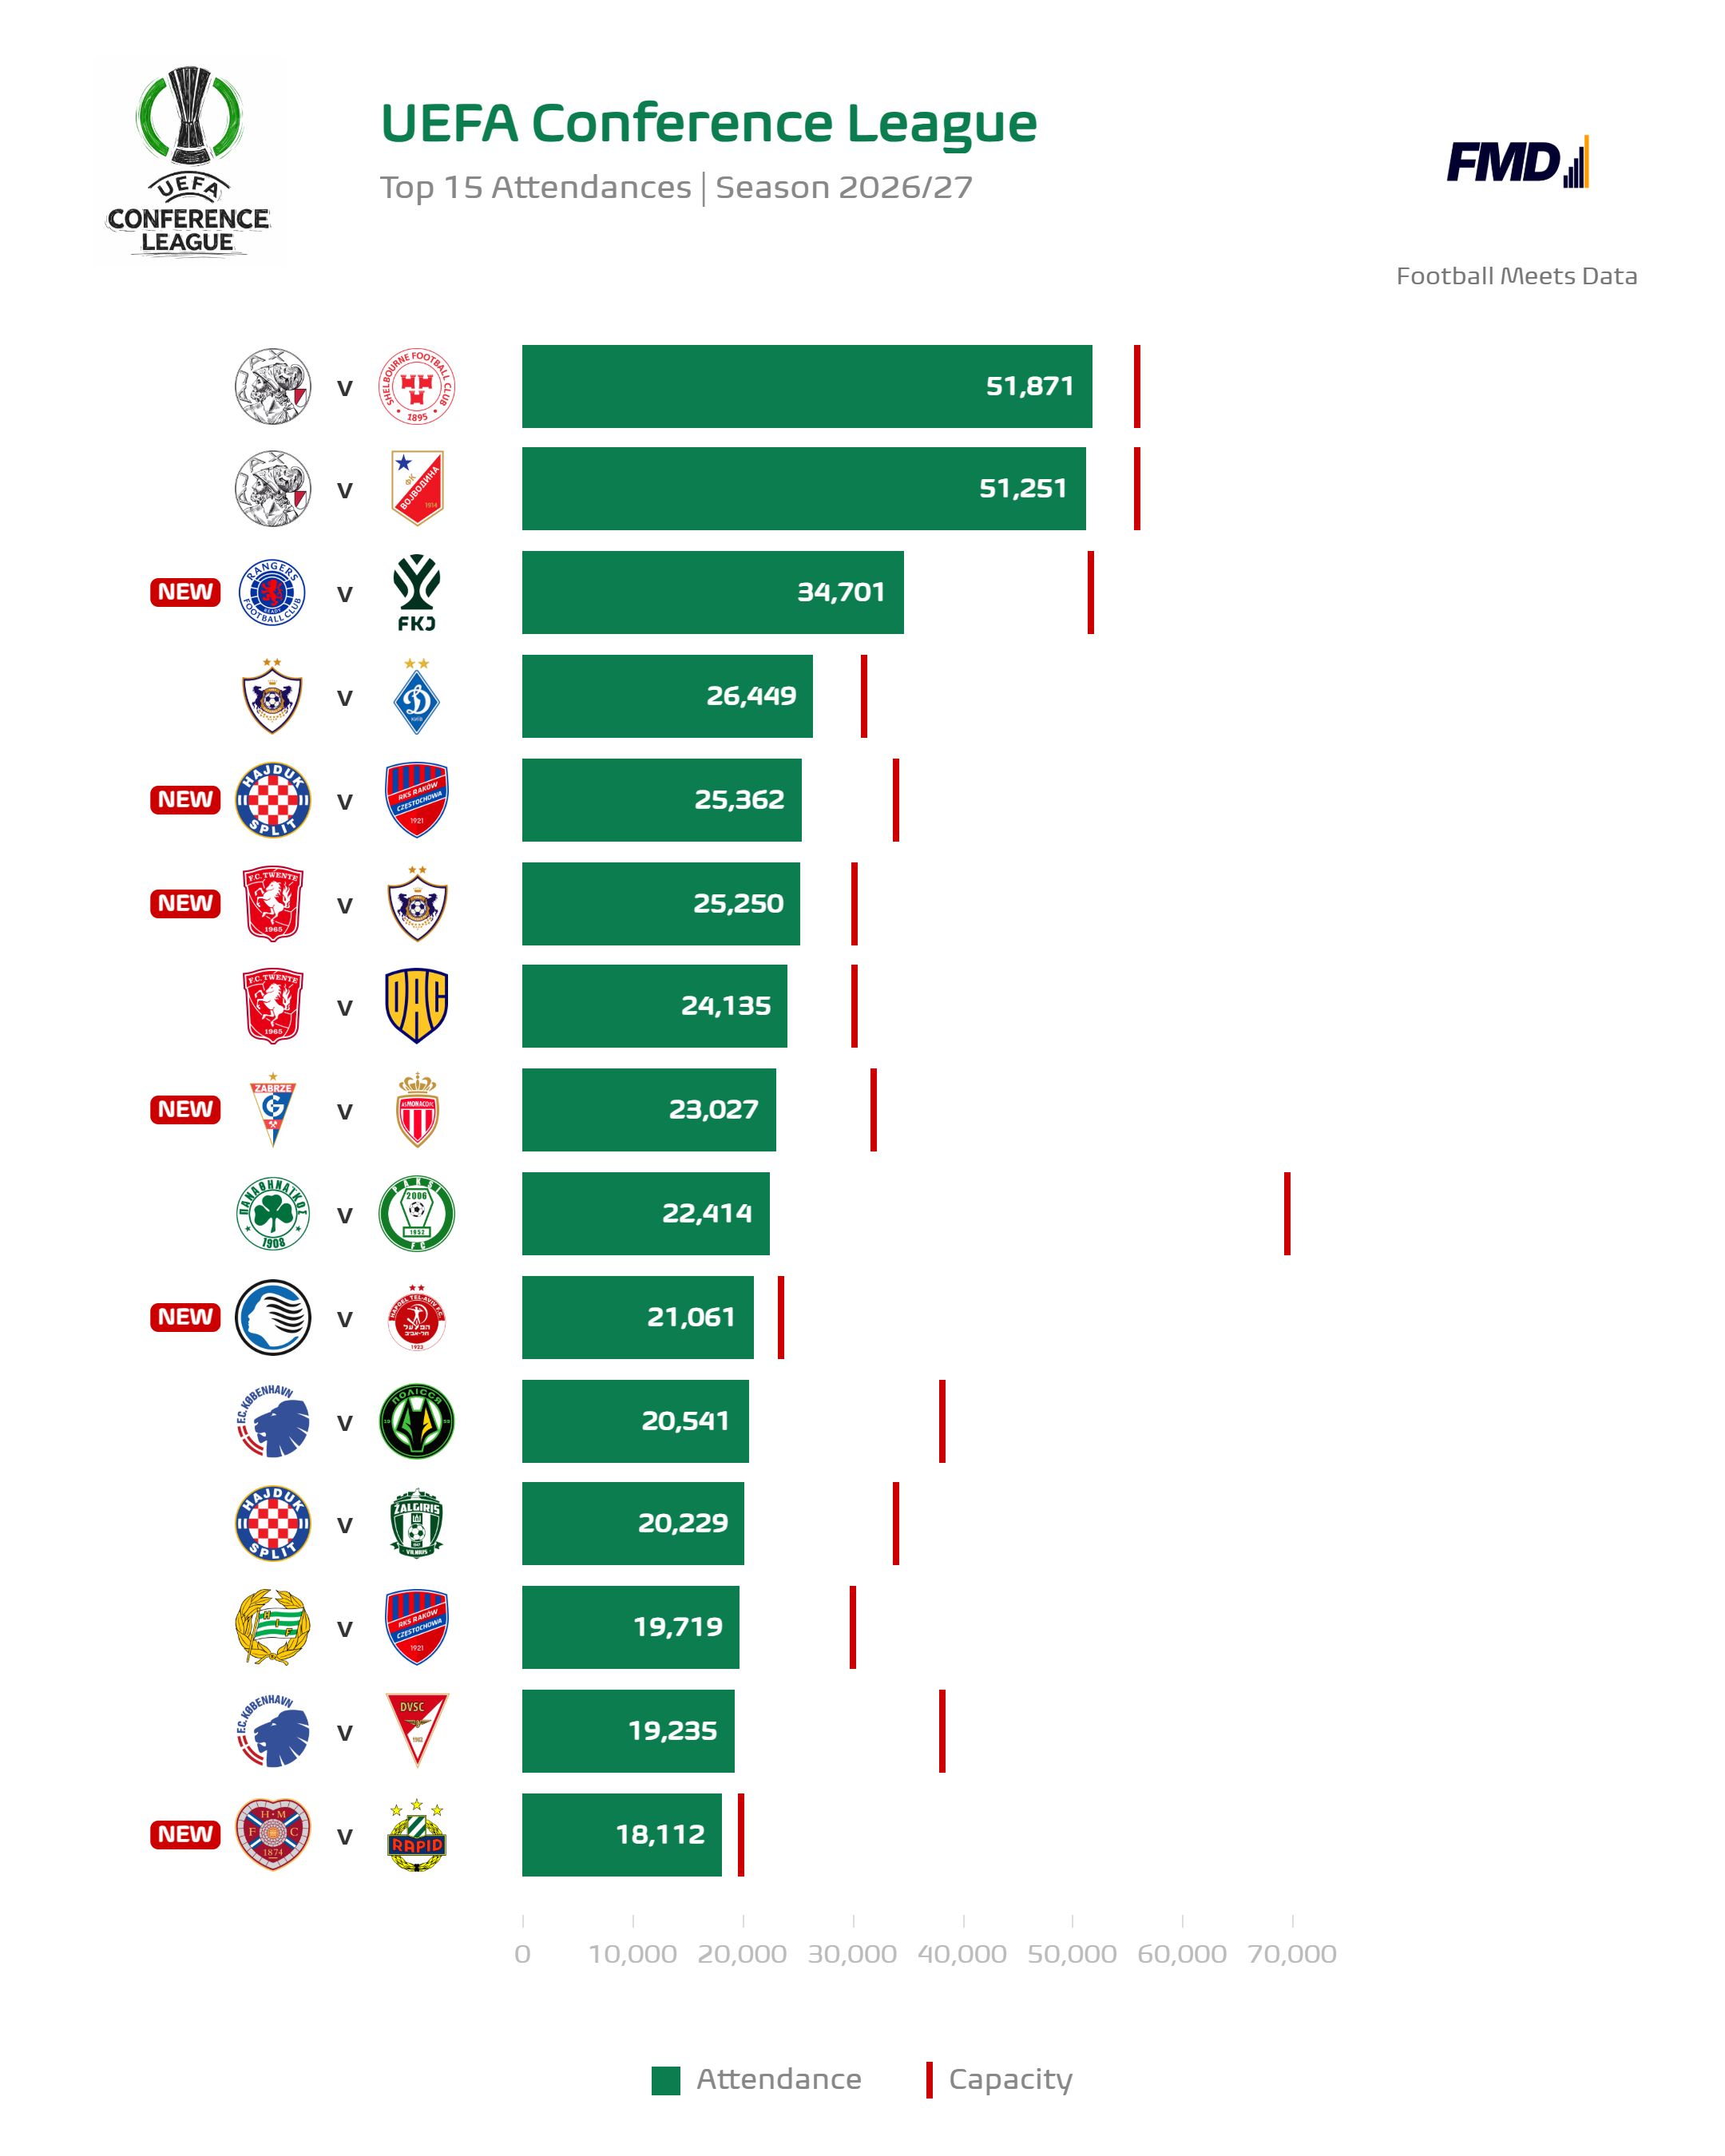Click the 51,871 attendance bar
The width and height of the screenshot is (1725, 2156).
pyautogui.click(x=807, y=386)
